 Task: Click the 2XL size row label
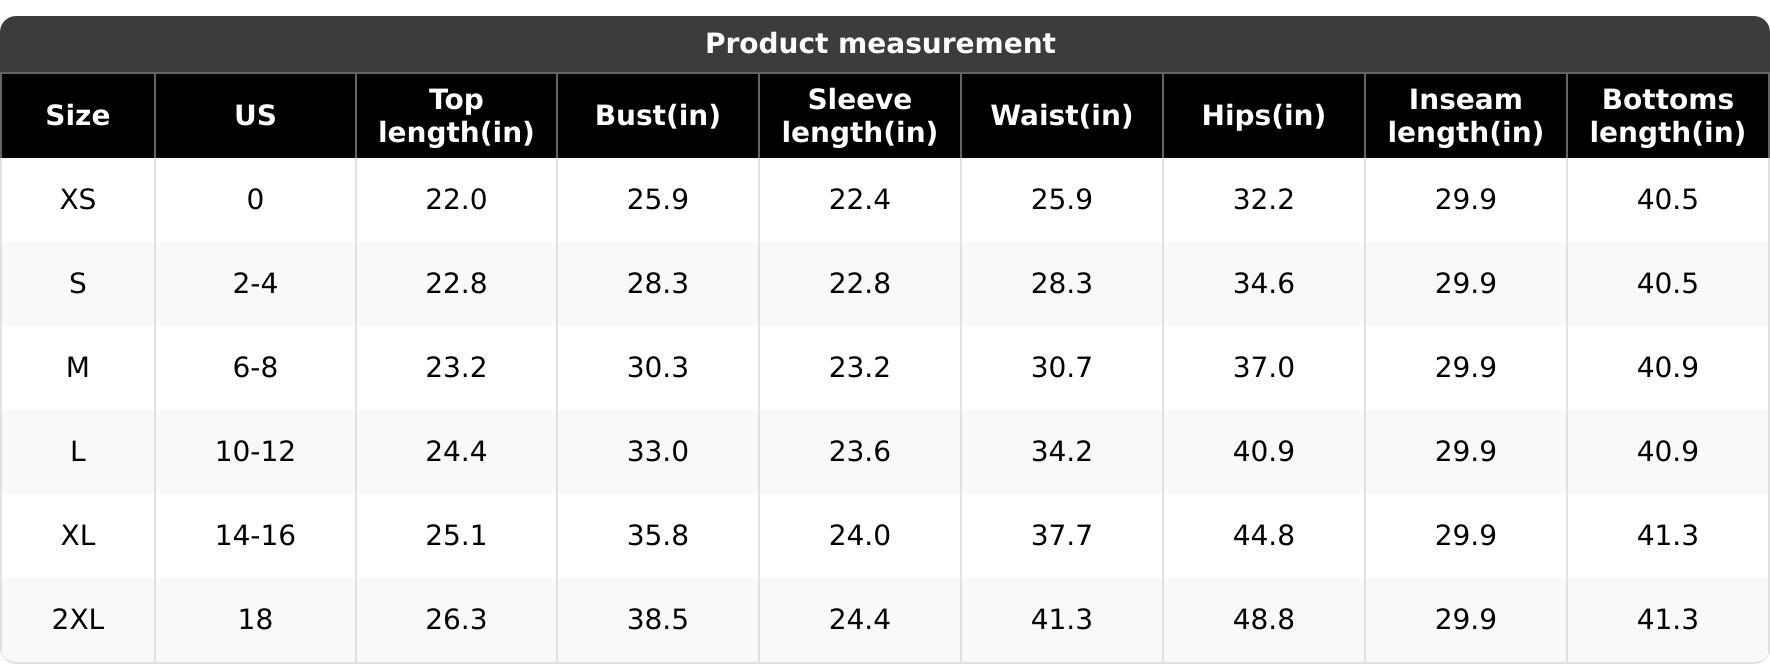point(78,620)
